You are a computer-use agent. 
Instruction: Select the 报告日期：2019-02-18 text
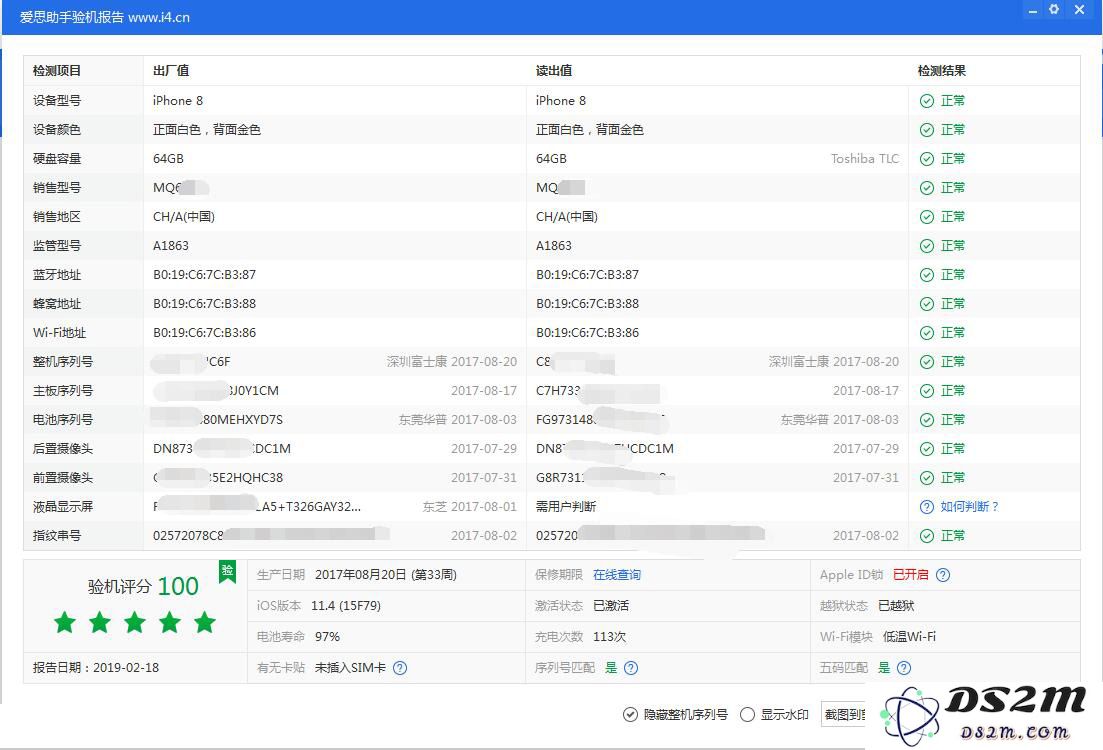96,668
